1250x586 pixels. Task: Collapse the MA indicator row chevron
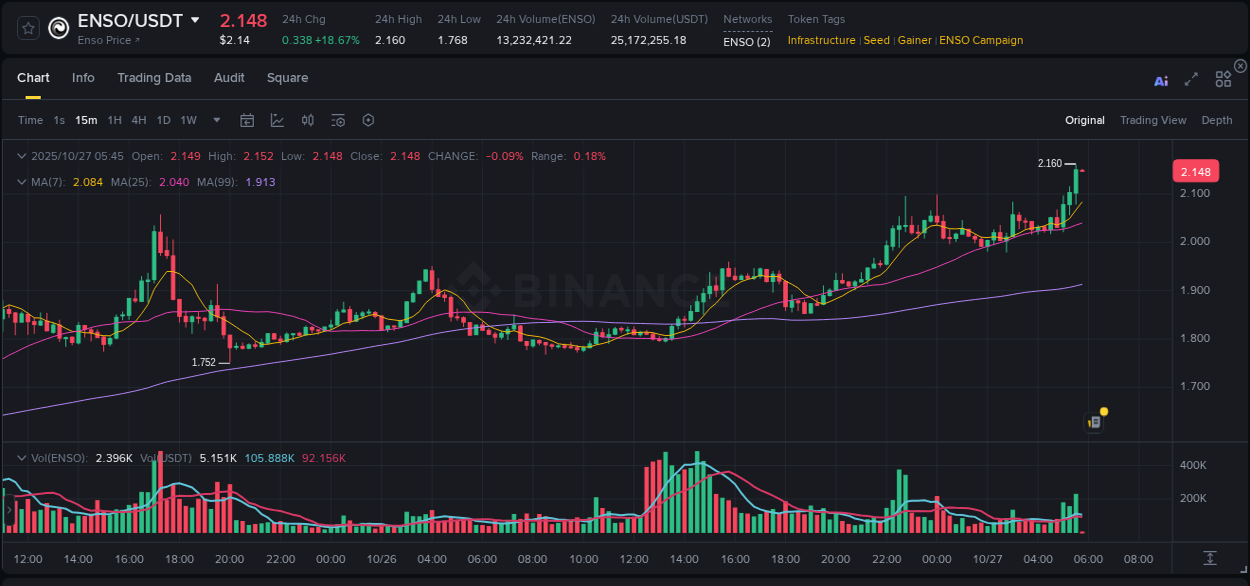point(20,182)
